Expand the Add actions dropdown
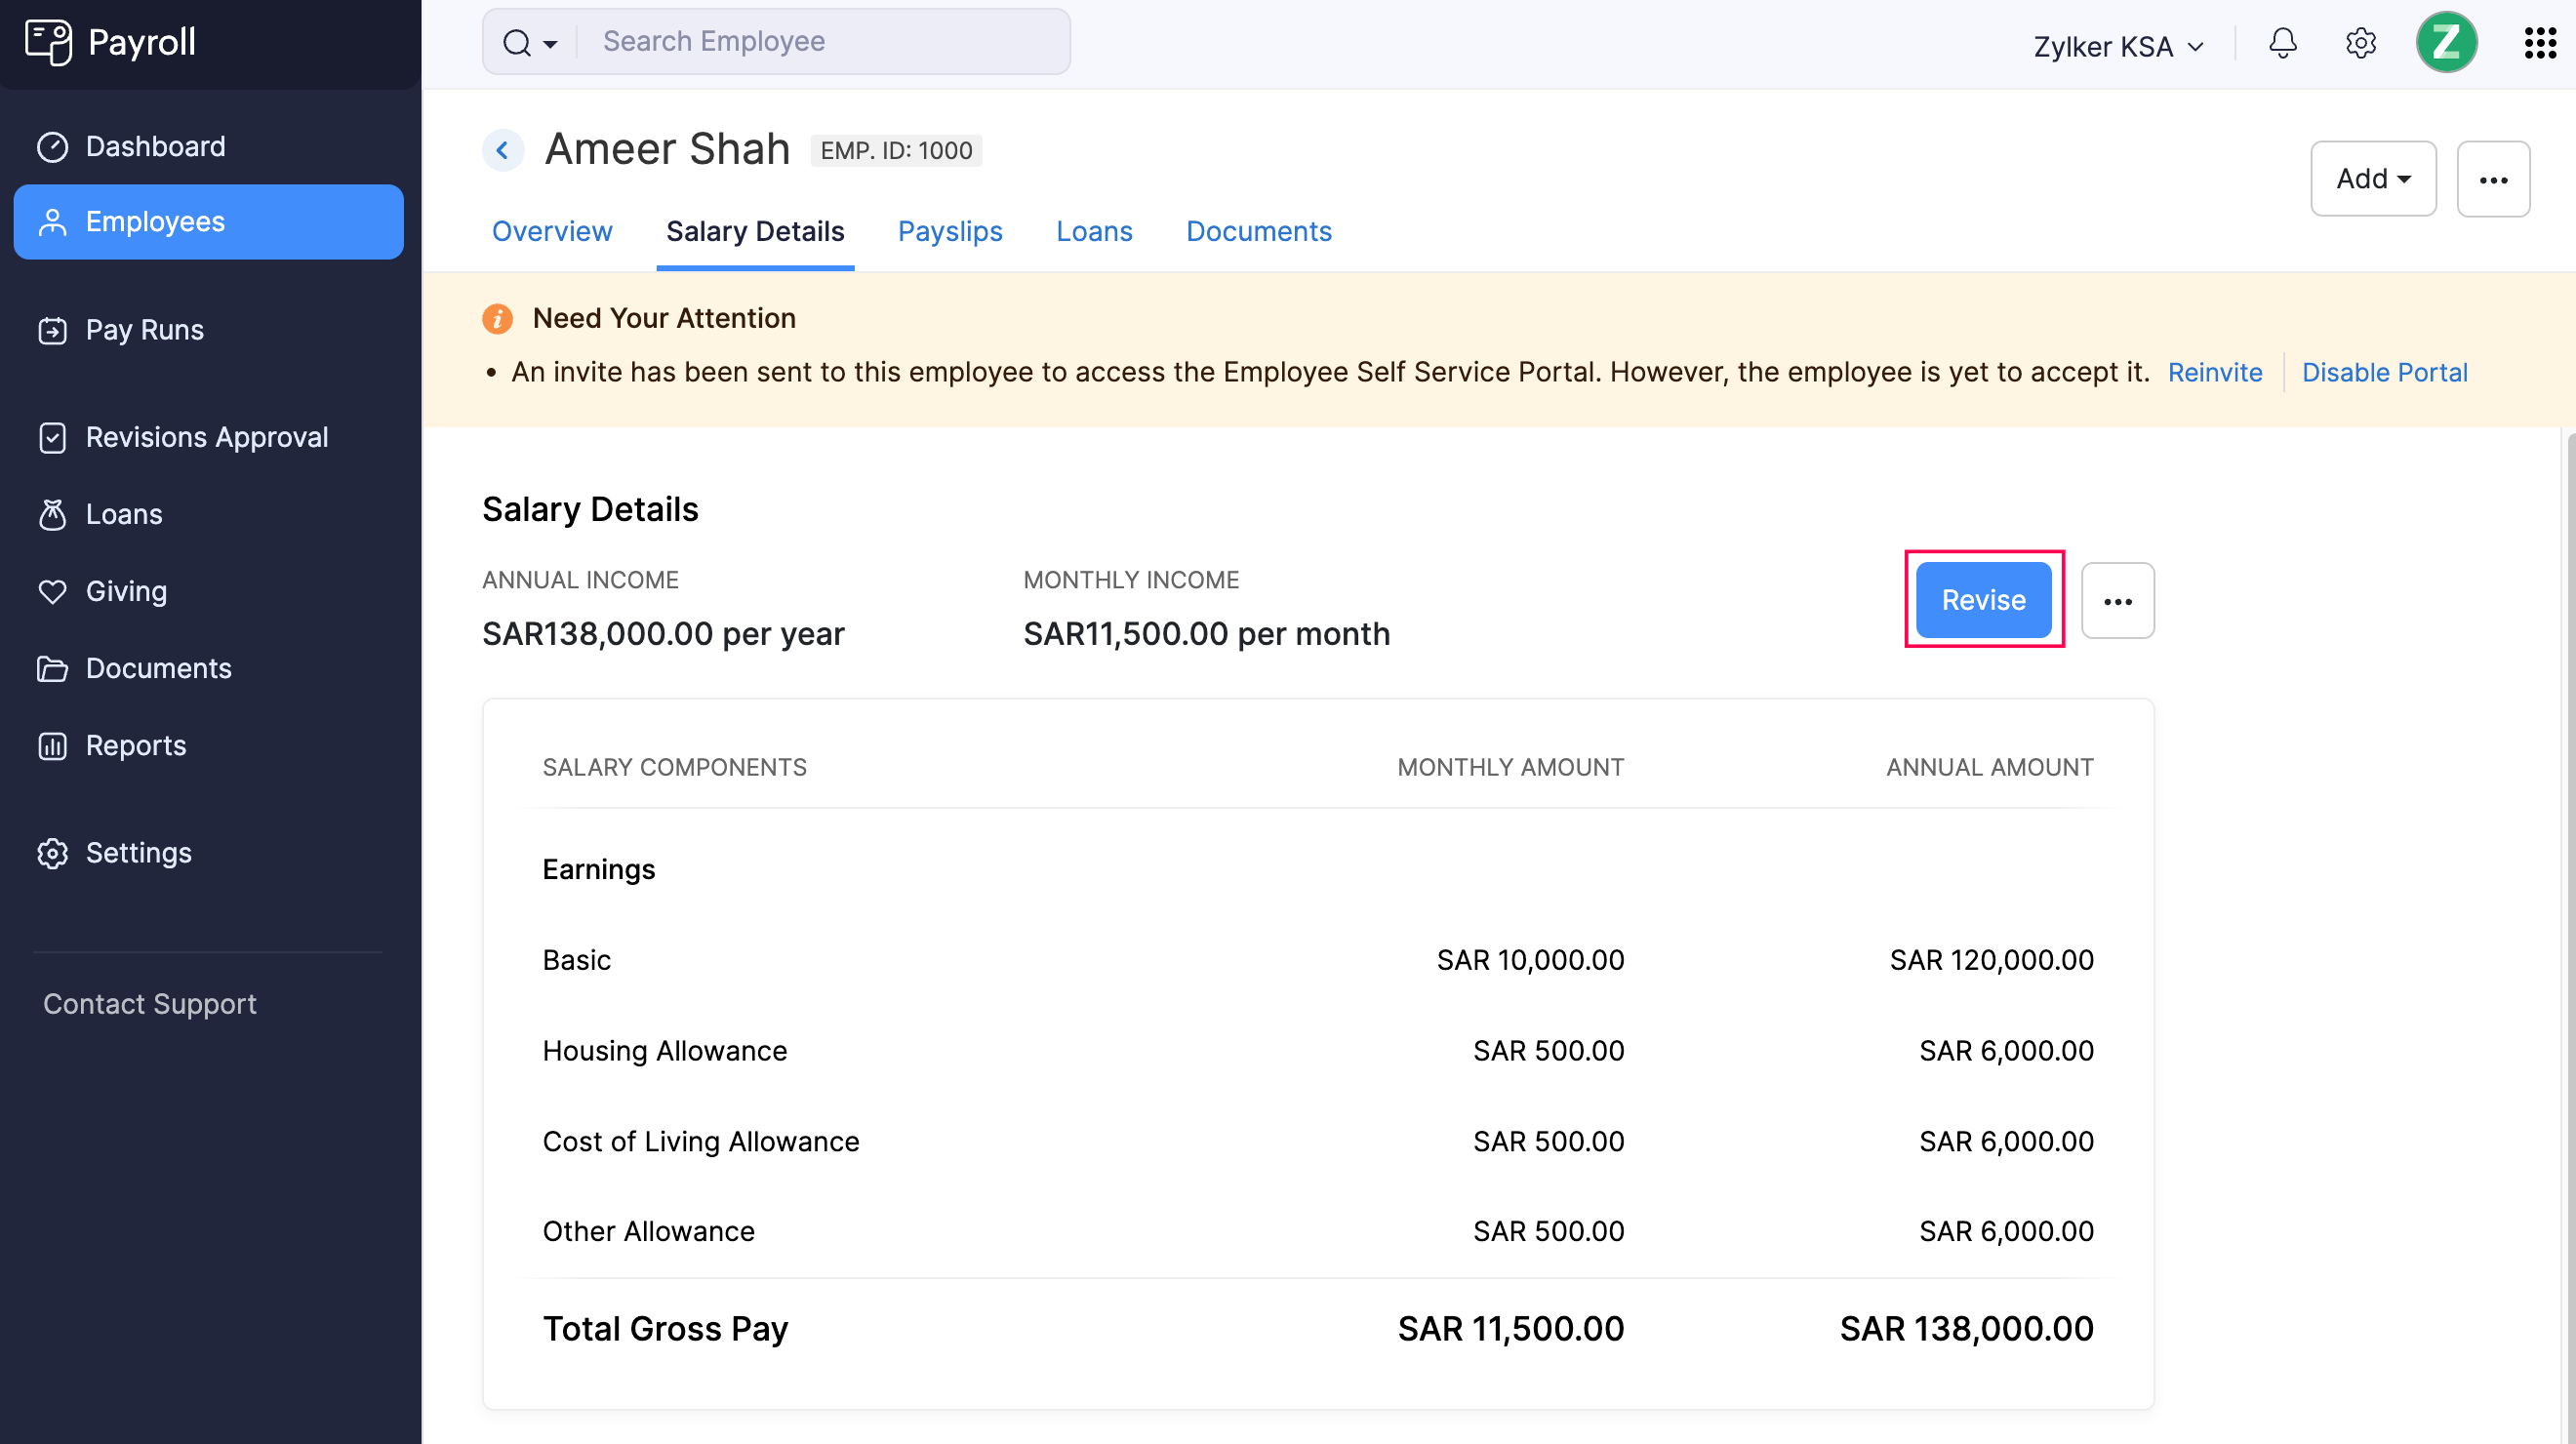 pyautogui.click(x=2372, y=178)
